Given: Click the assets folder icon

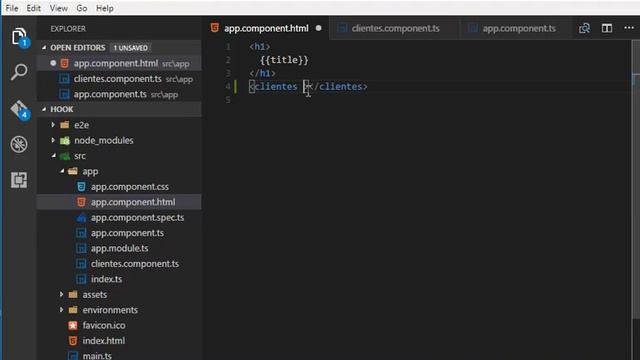Looking at the screenshot, I should tap(73, 294).
